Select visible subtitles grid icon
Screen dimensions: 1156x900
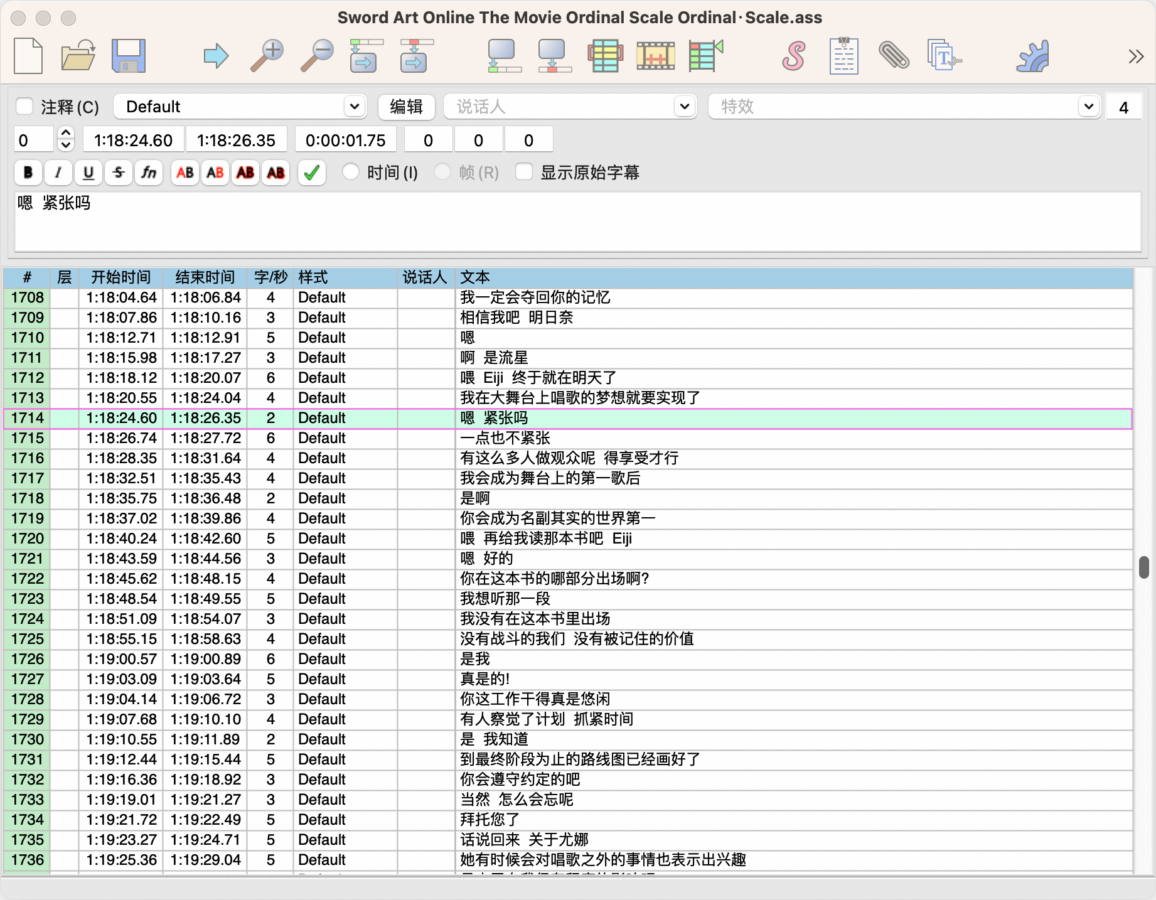[x=605, y=56]
